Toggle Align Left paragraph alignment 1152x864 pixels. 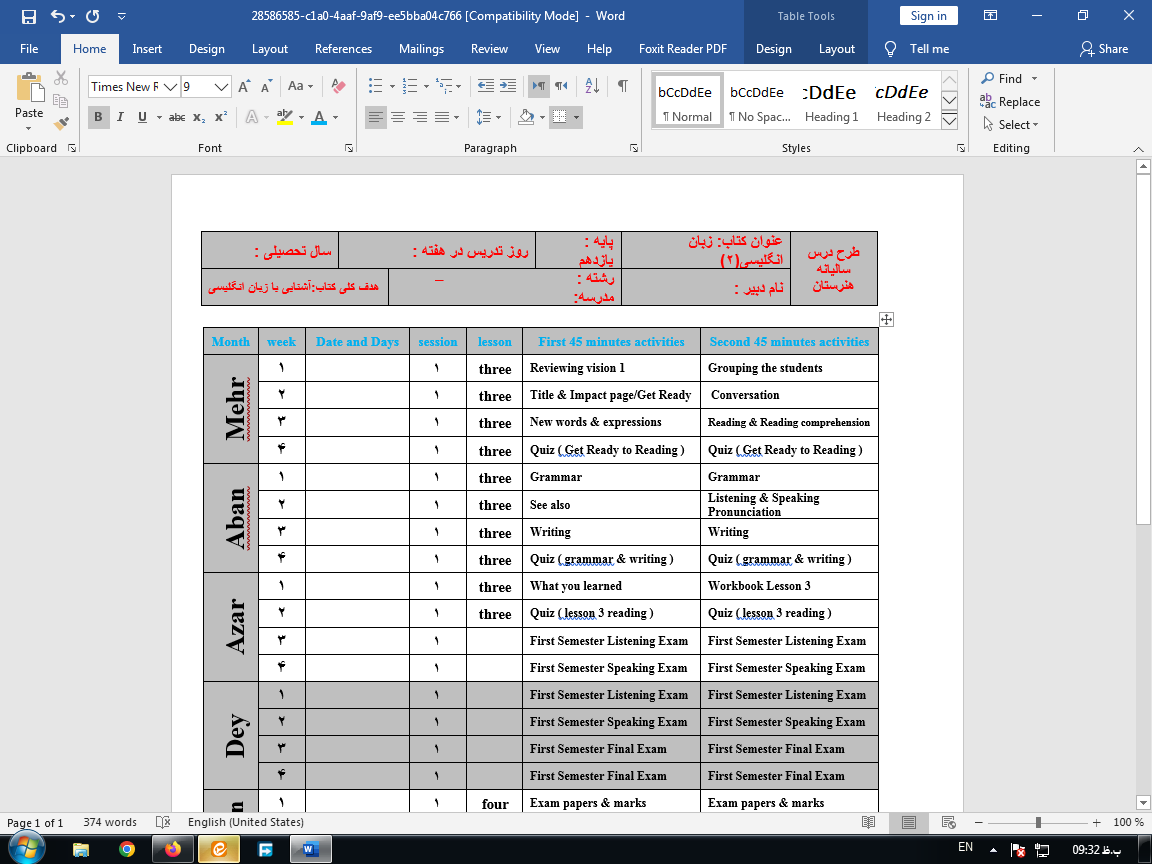pyautogui.click(x=375, y=118)
